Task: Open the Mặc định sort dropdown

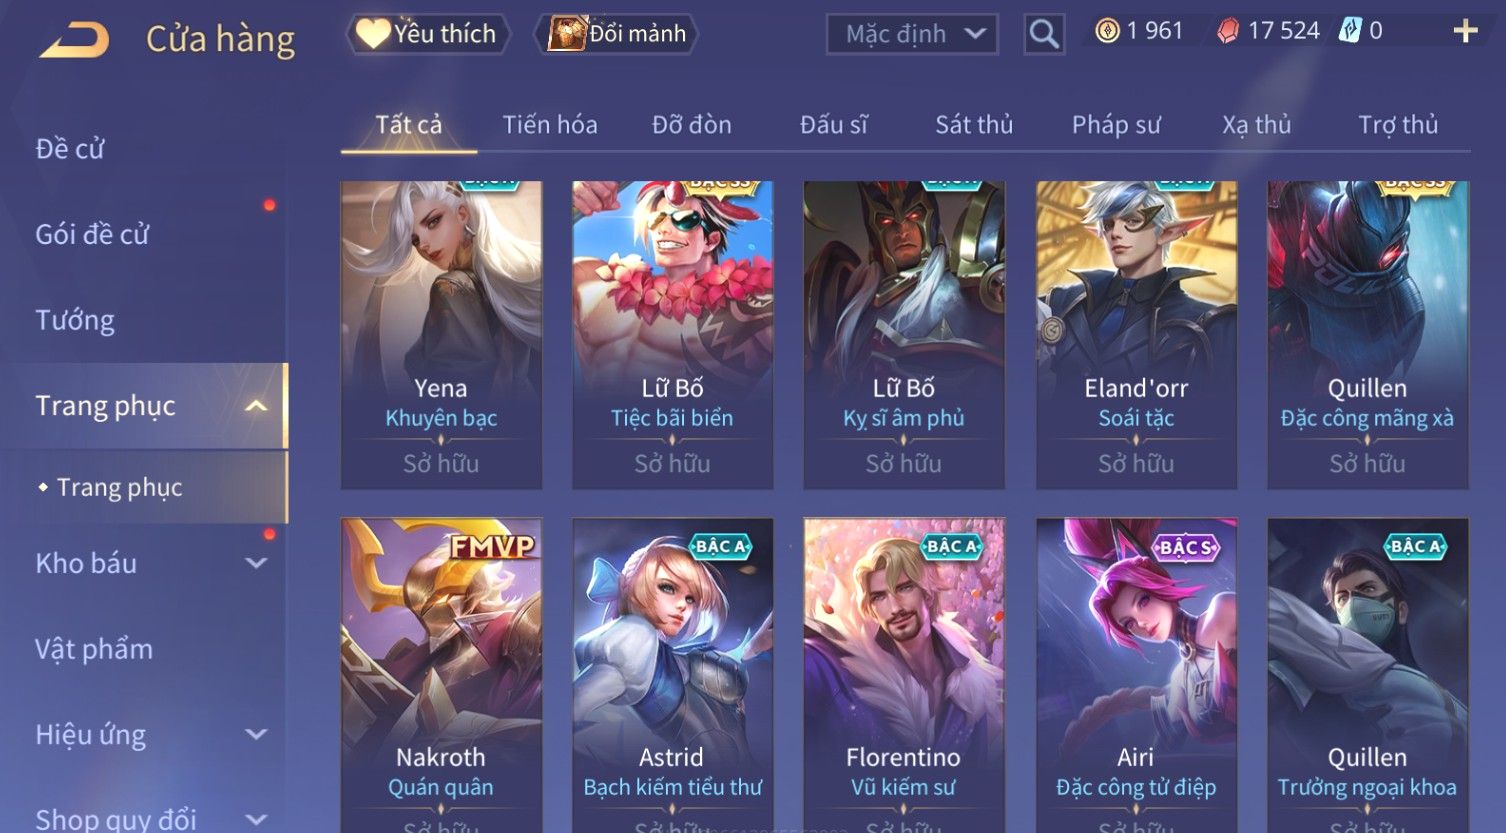Action: 912,34
